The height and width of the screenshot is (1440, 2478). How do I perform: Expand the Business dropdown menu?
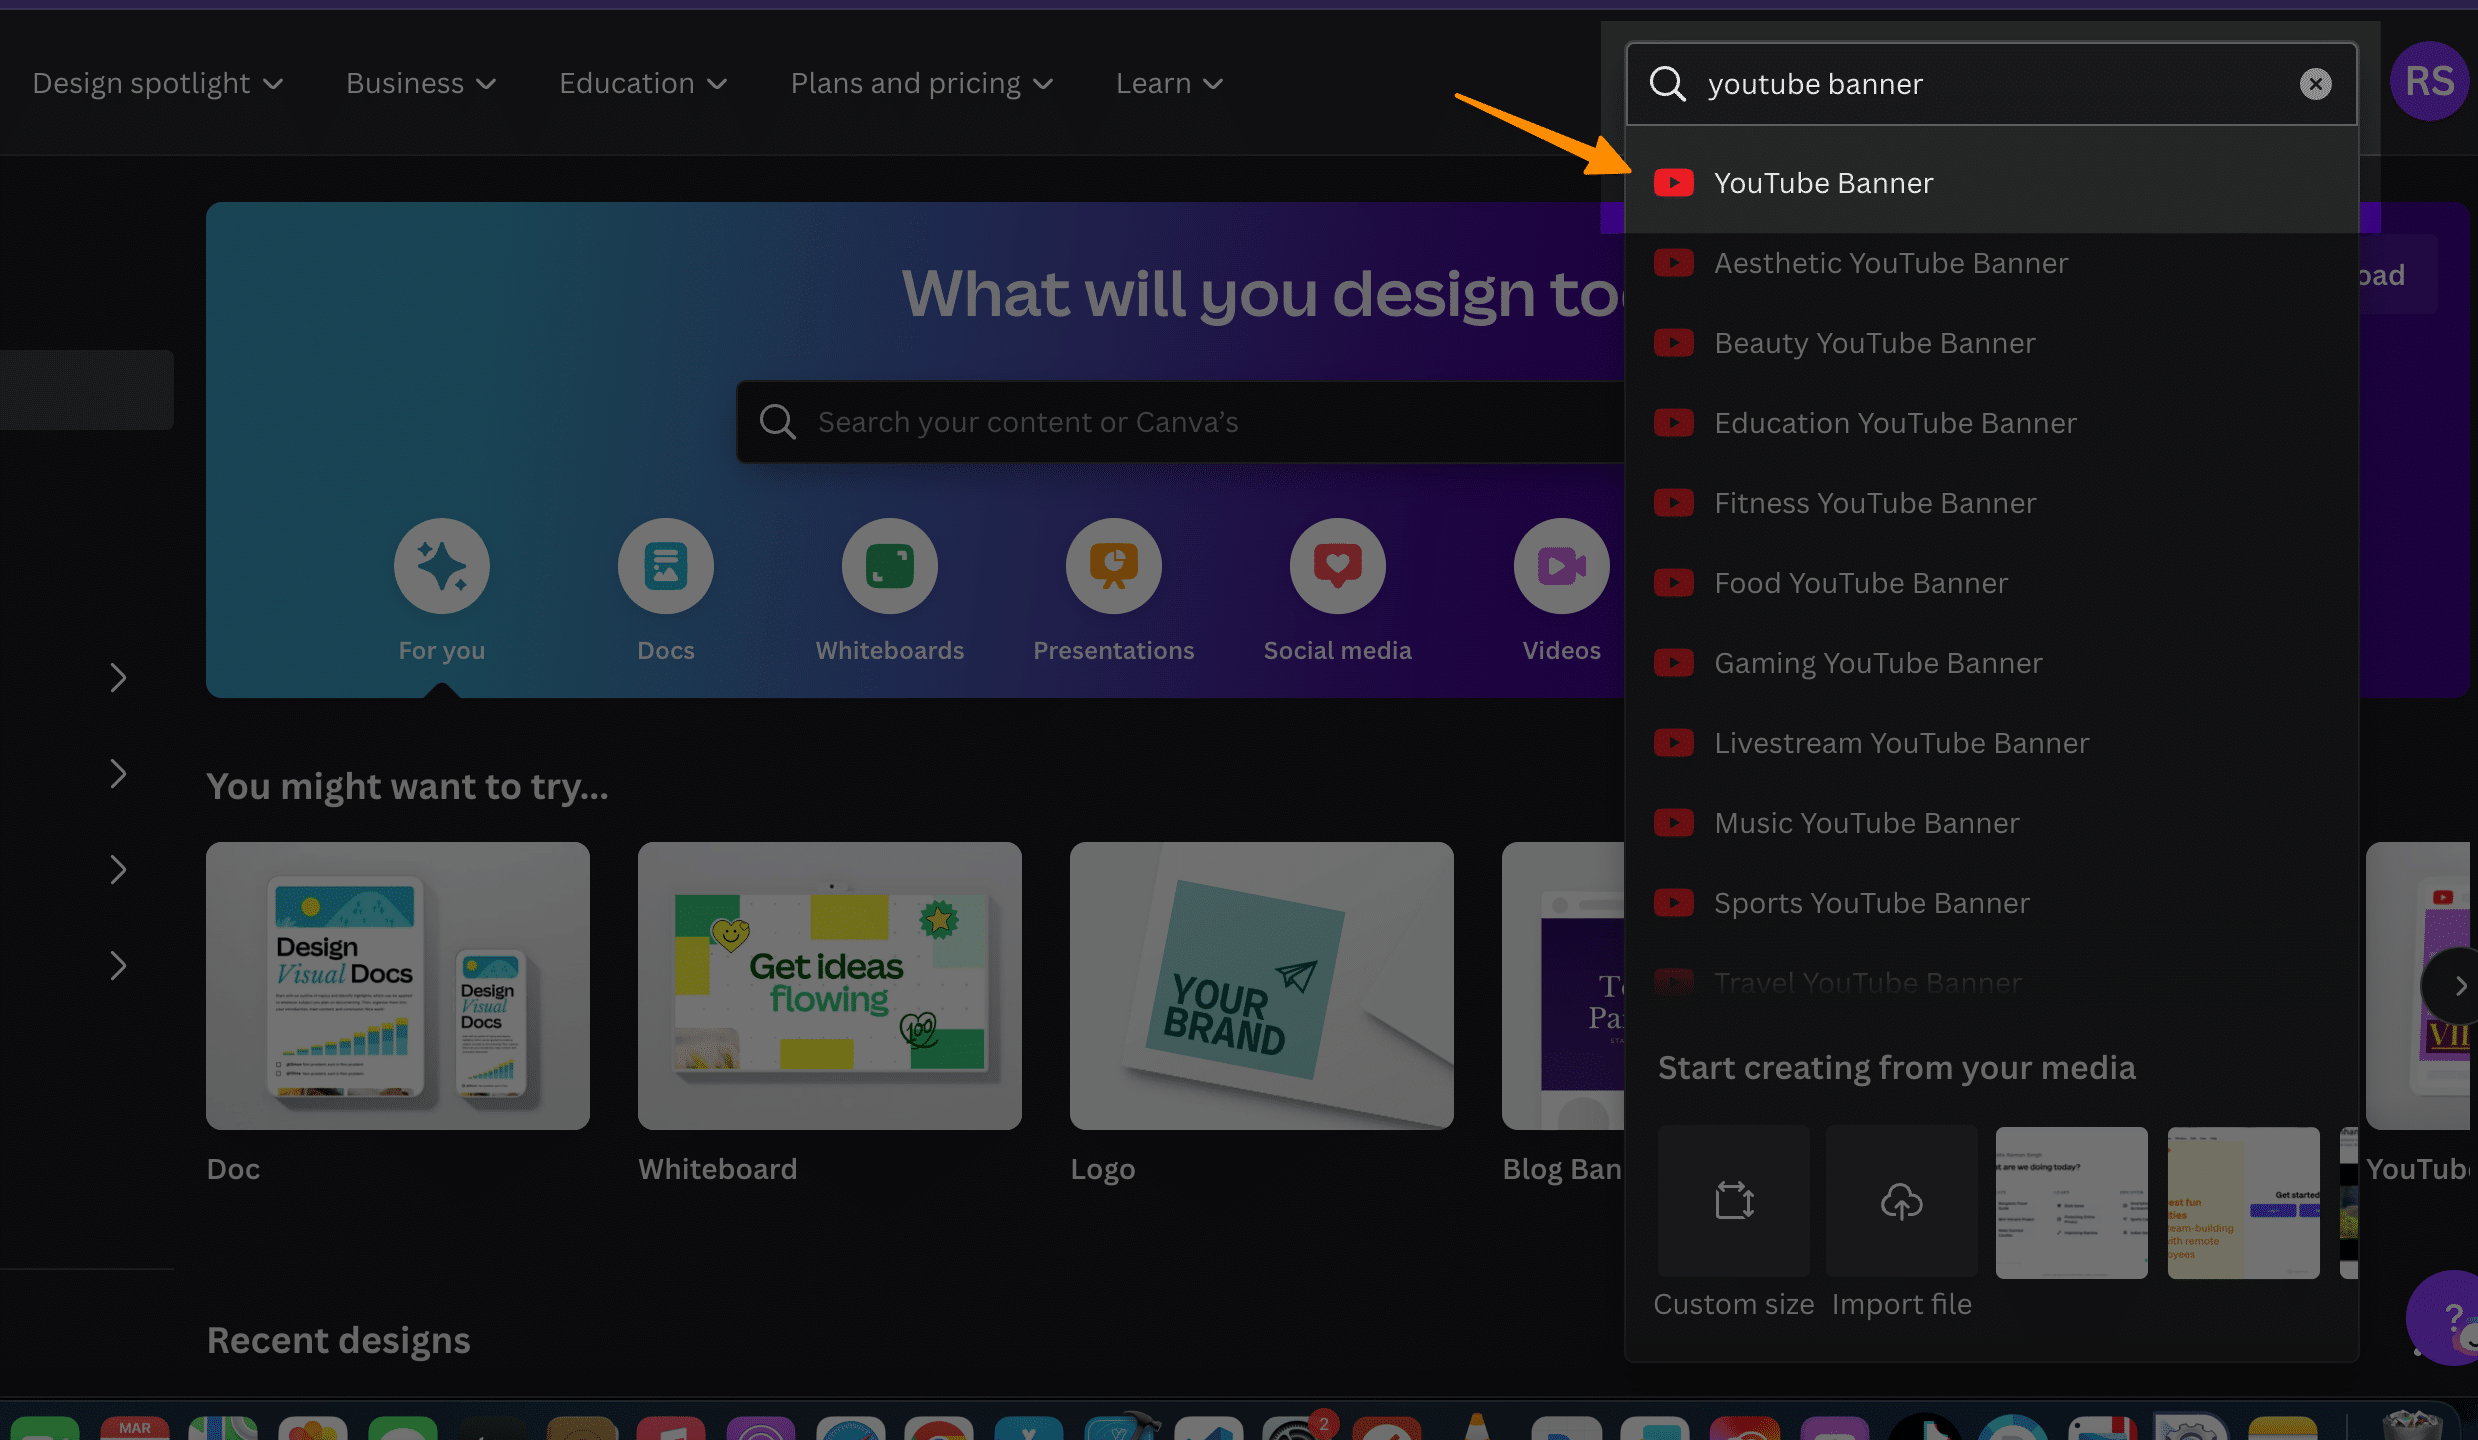tap(420, 82)
